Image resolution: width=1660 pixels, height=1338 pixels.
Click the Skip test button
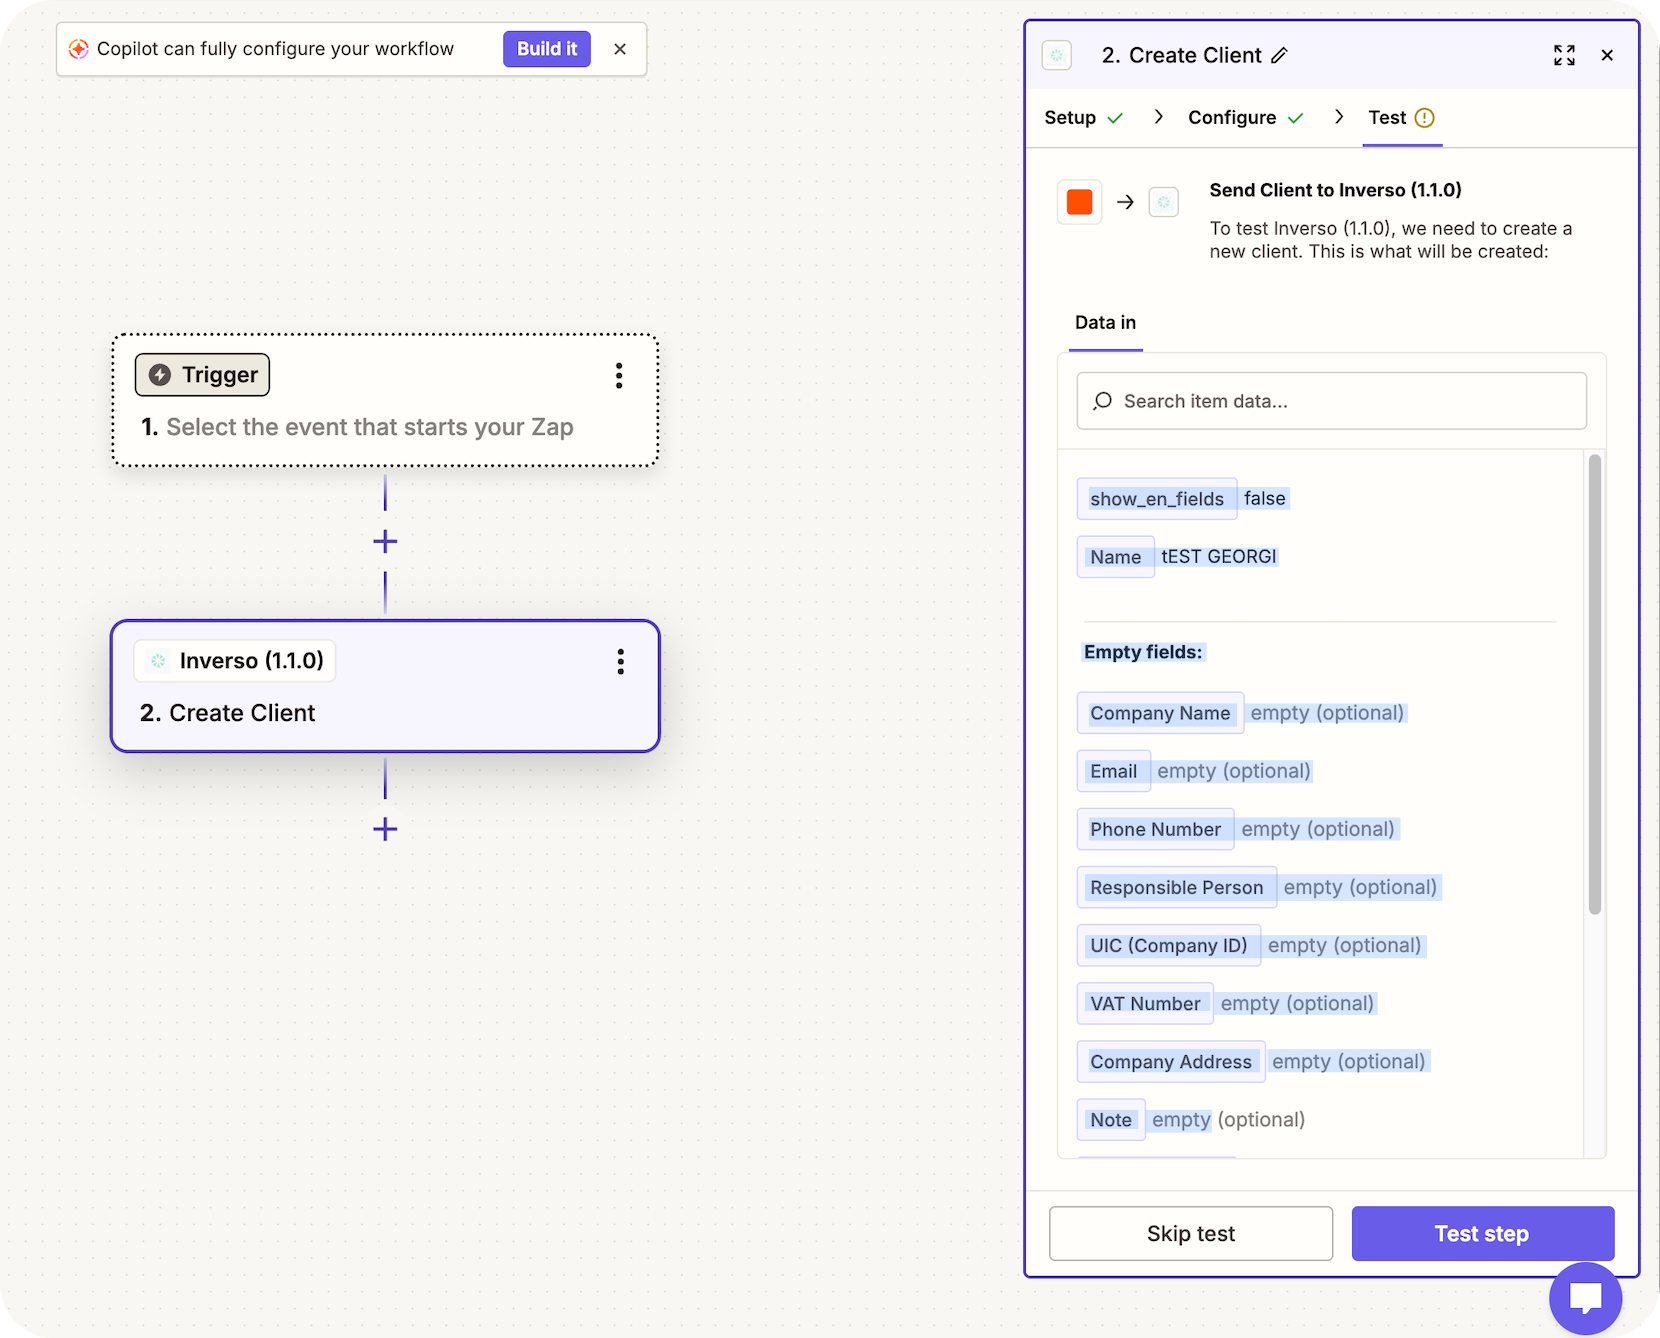point(1191,1234)
